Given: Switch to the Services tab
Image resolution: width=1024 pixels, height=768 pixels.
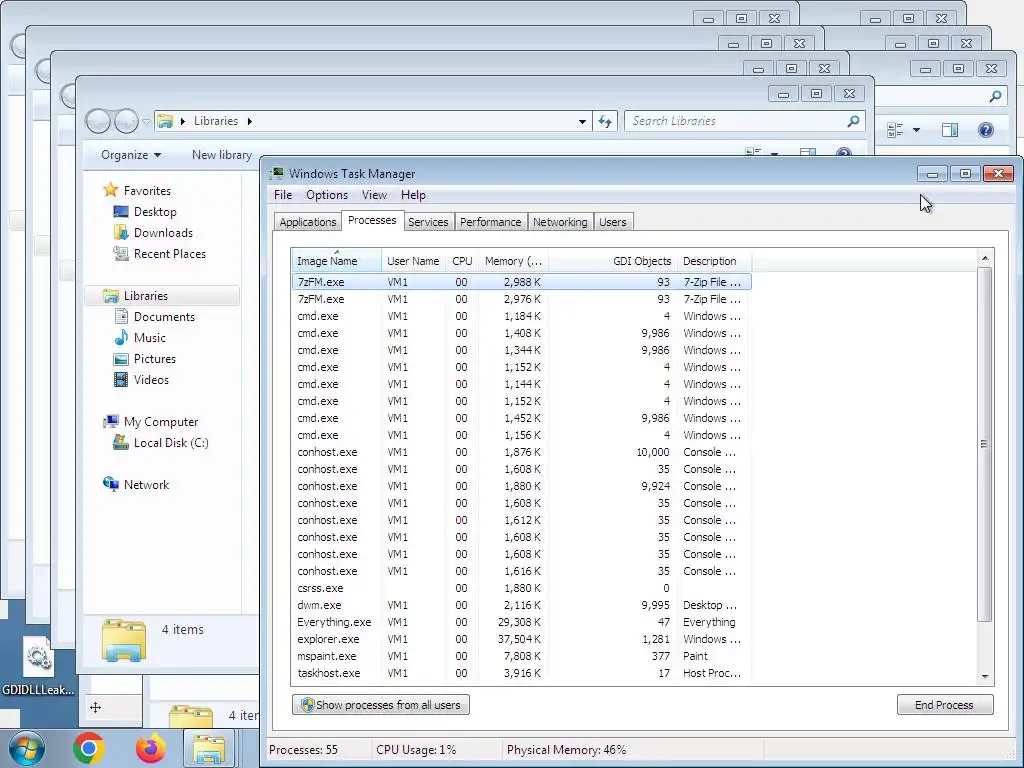Looking at the screenshot, I should (x=428, y=222).
